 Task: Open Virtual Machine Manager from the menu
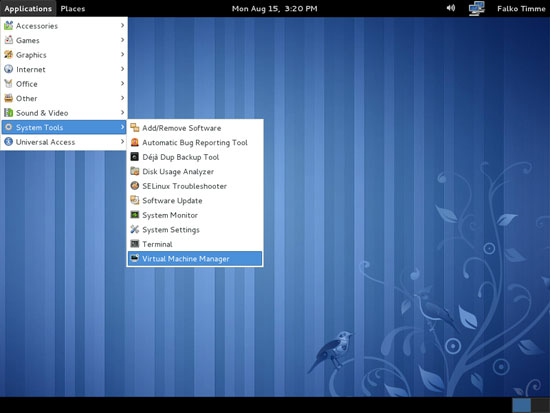click(195, 259)
